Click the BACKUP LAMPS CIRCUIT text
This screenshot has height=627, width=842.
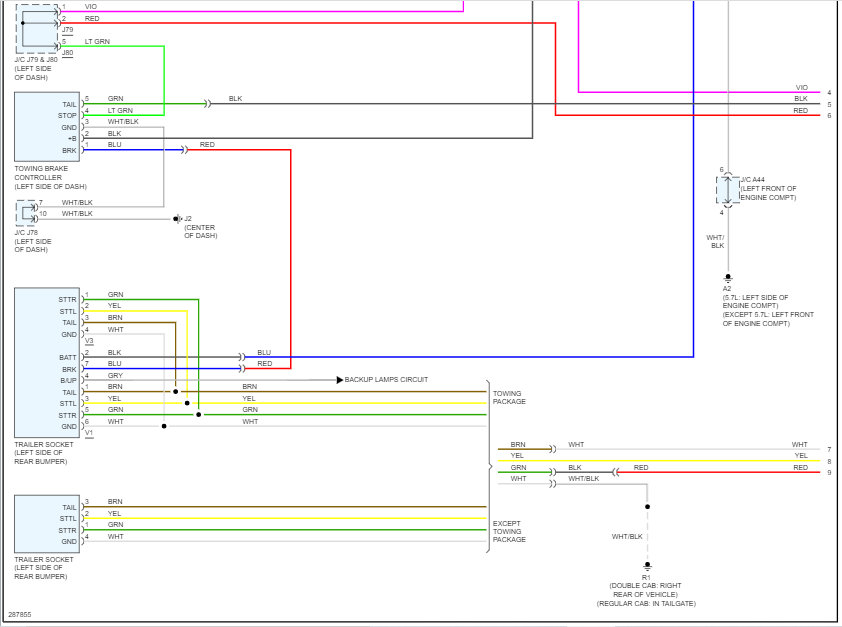click(x=386, y=380)
